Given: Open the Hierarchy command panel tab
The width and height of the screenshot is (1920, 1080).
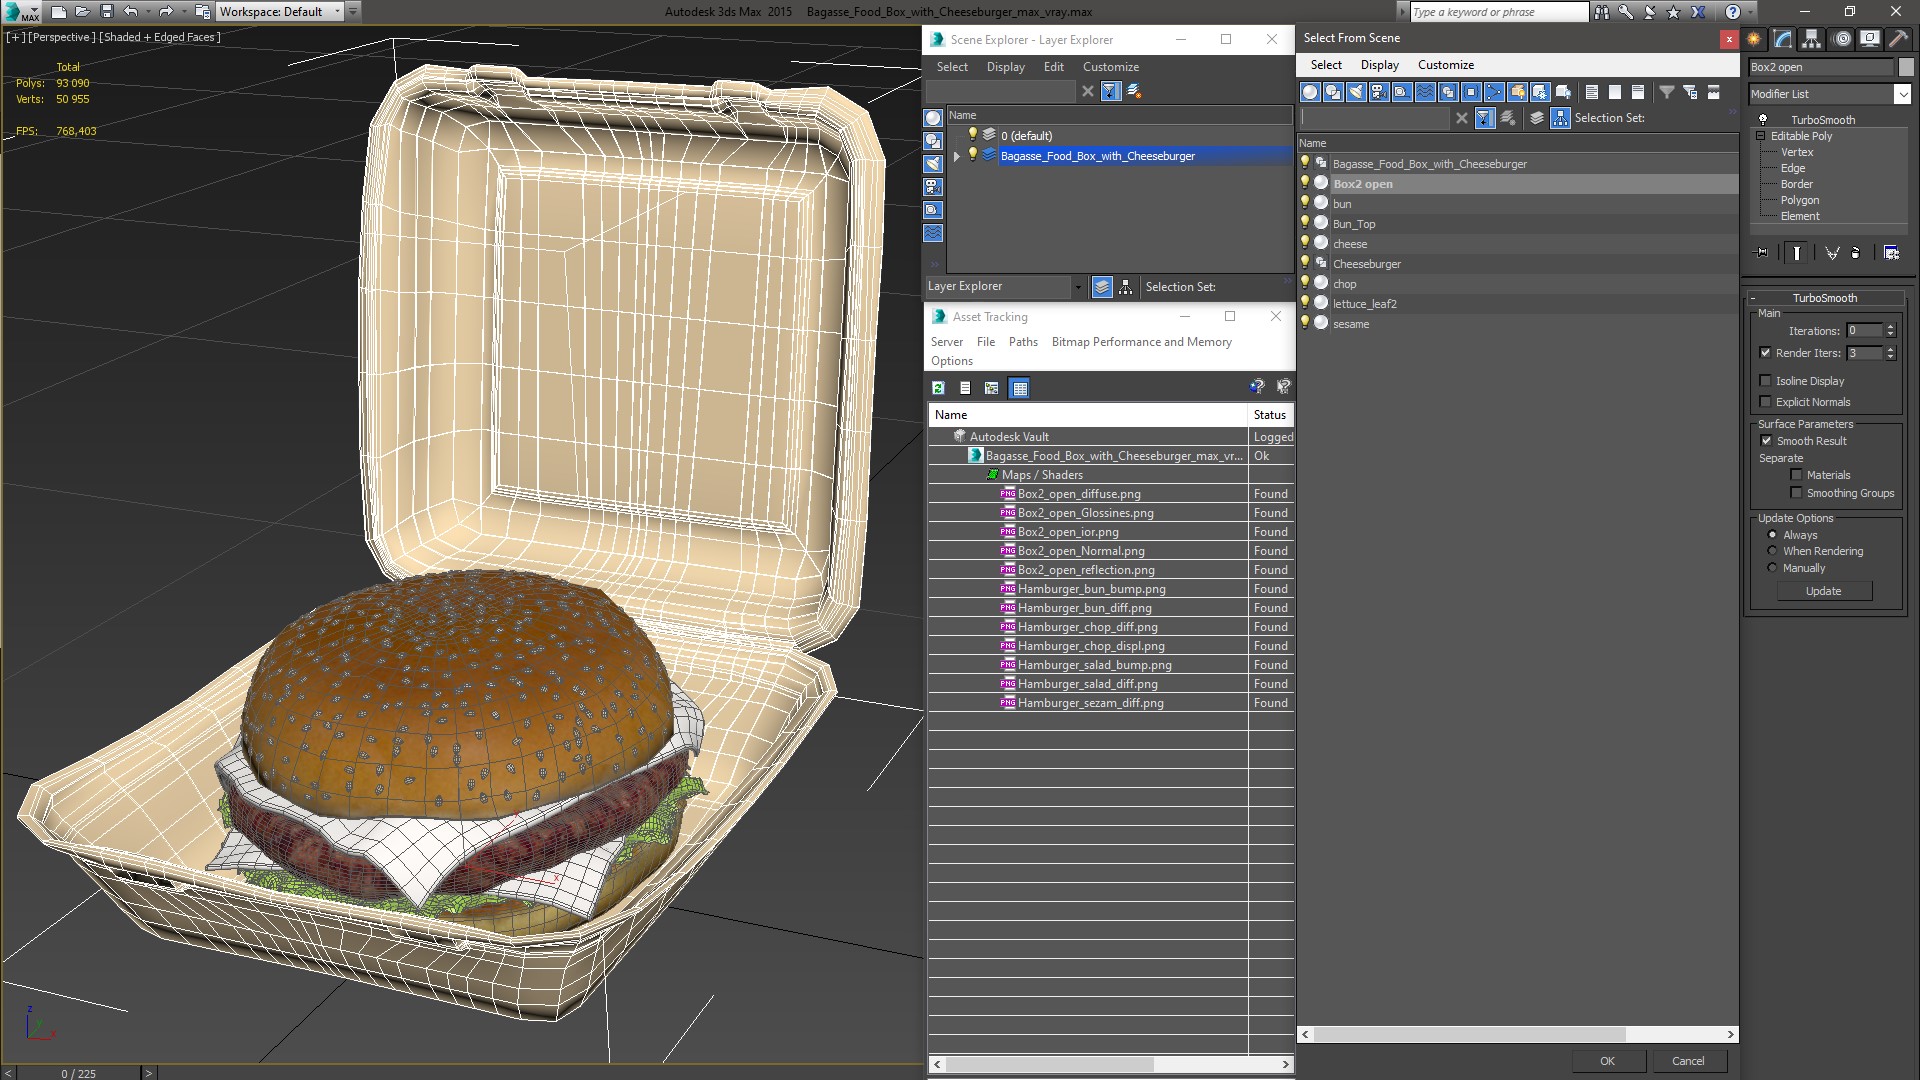Looking at the screenshot, I should [x=1812, y=39].
